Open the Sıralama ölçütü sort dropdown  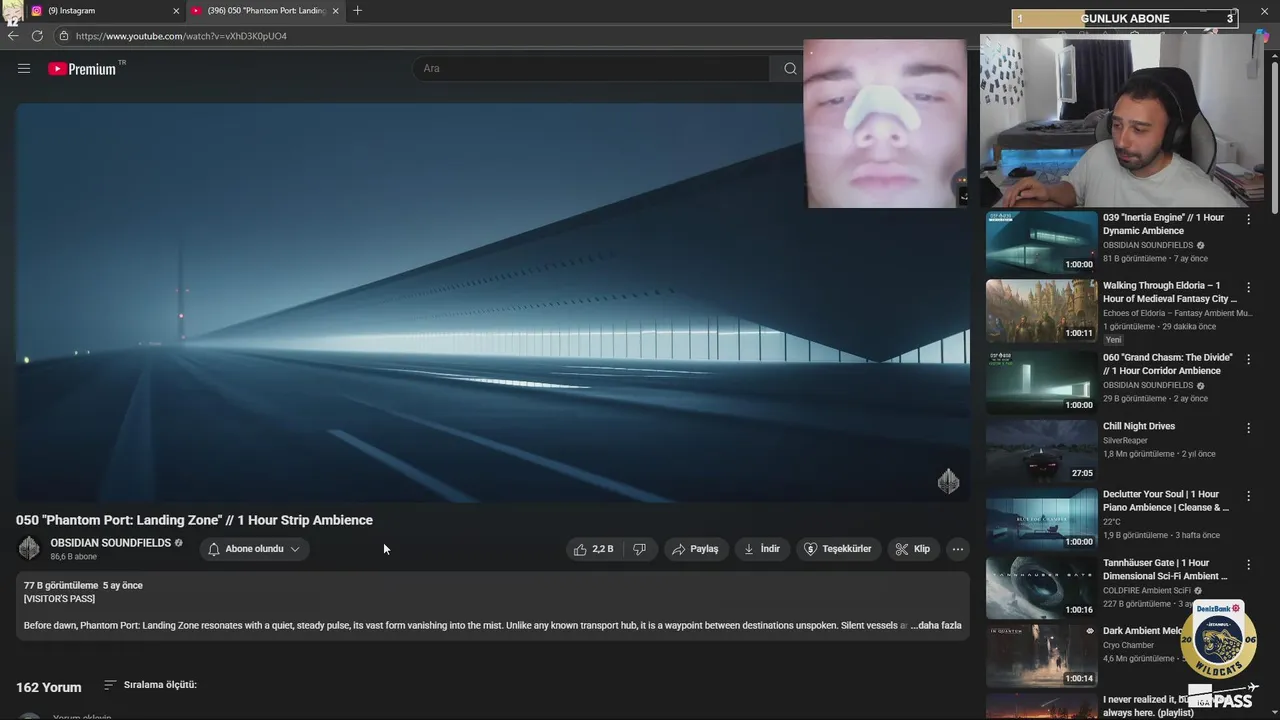150,685
